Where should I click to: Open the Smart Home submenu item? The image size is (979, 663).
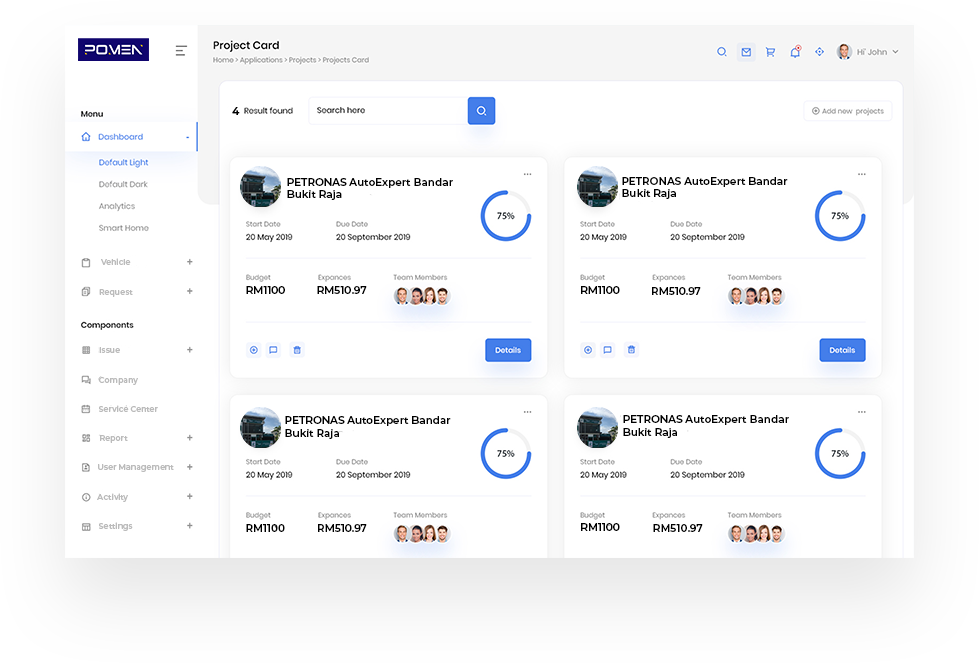pyautogui.click(x=124, y=228)
